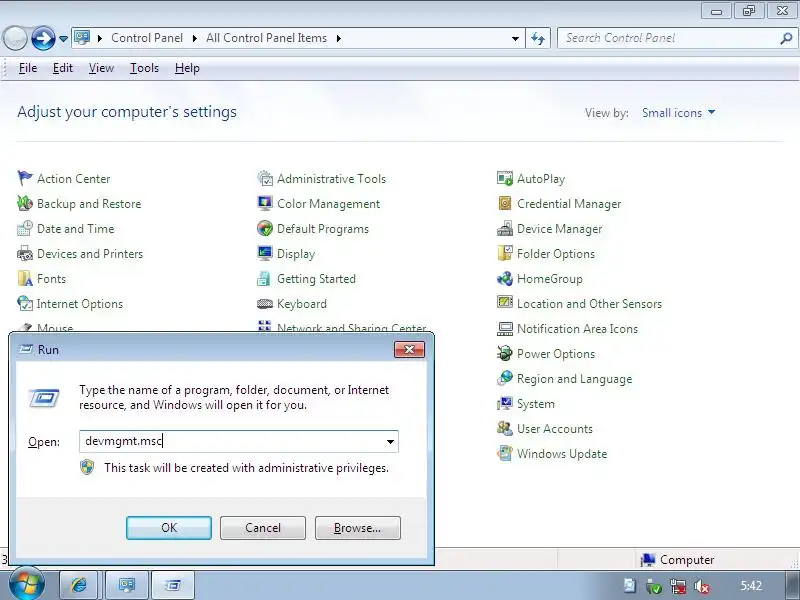
Task: Click the Region and Language globe icon
Action: tap(505, 378)
